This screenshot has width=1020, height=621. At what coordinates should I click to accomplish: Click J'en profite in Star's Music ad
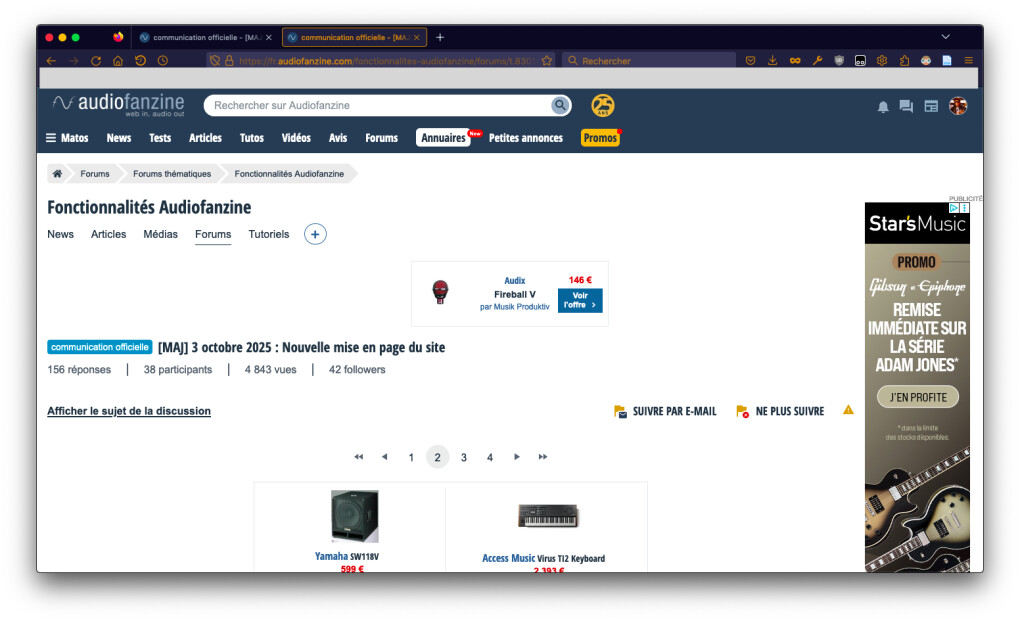[x=918, y=397]
